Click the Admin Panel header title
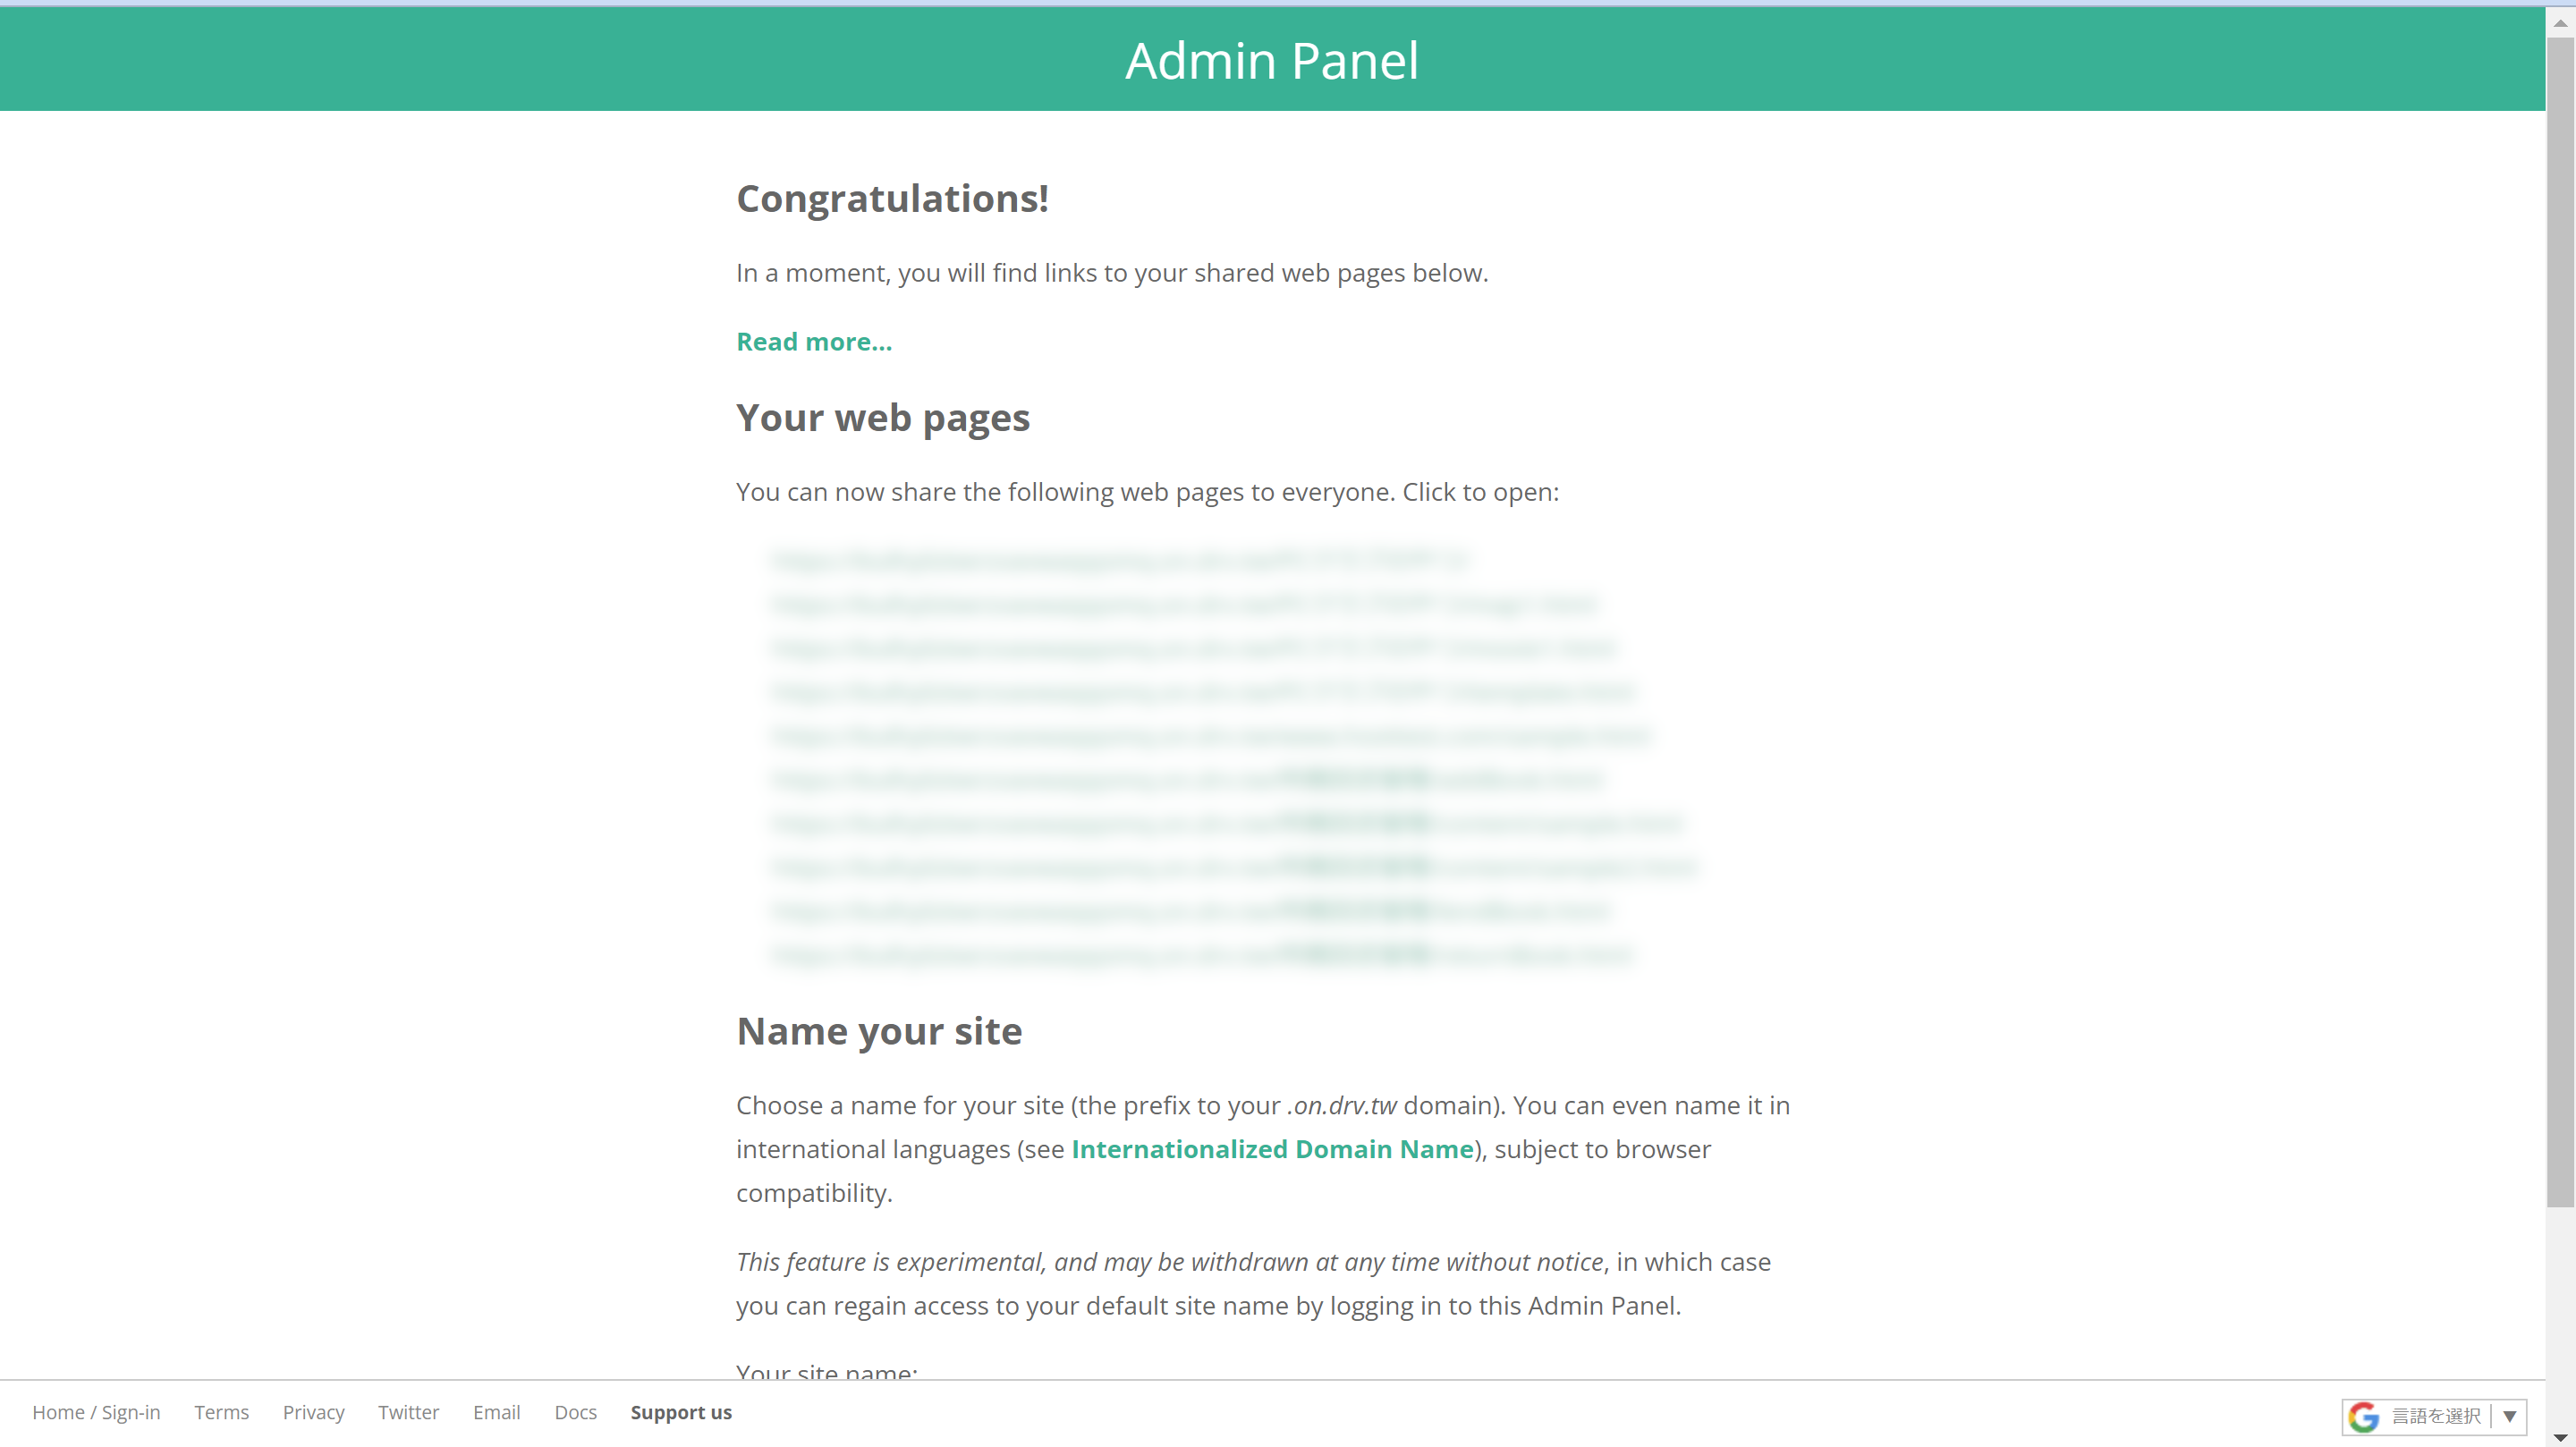This screenshot has height=1447, width=2576. coord(1271,60)
